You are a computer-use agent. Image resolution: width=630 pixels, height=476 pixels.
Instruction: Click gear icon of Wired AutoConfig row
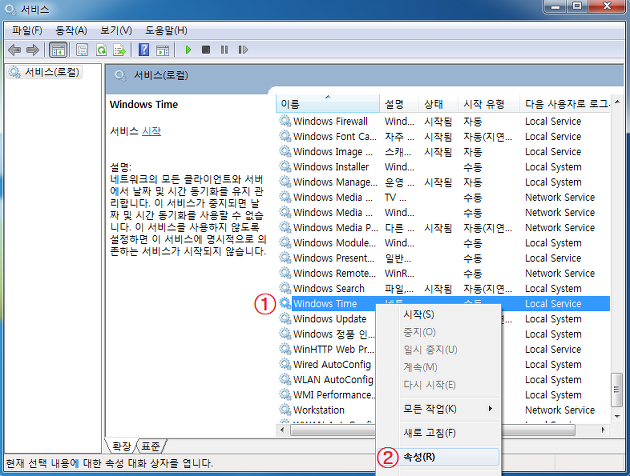[x=285, y=364]
